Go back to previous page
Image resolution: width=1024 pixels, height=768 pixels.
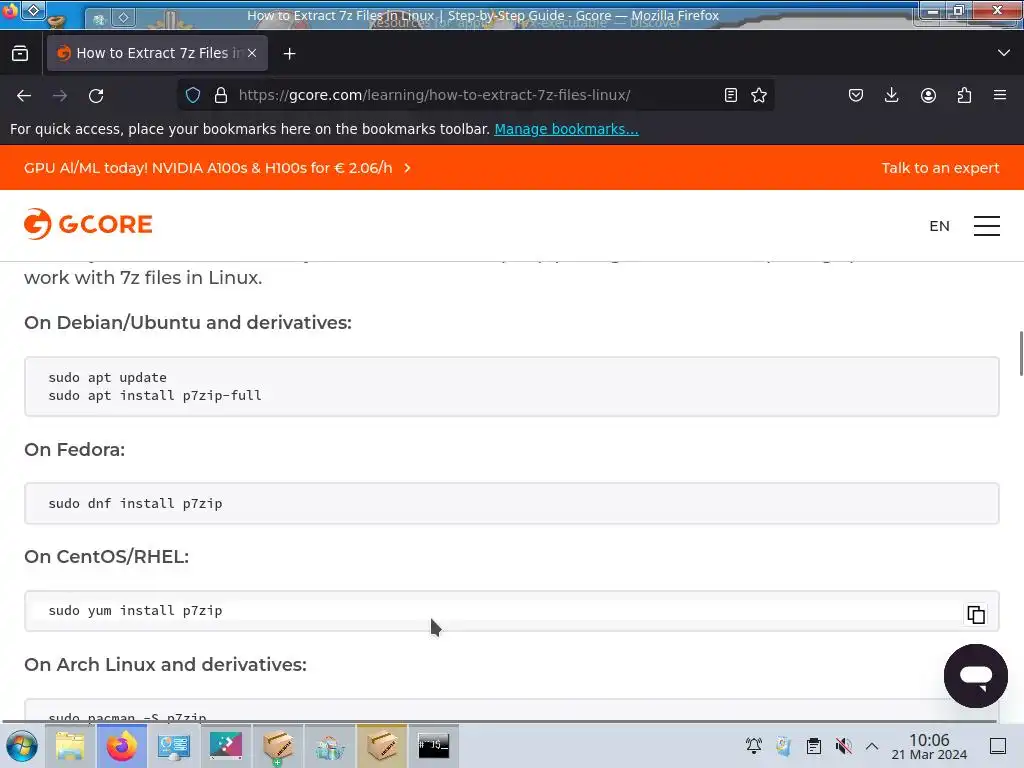tap(24, 96)
